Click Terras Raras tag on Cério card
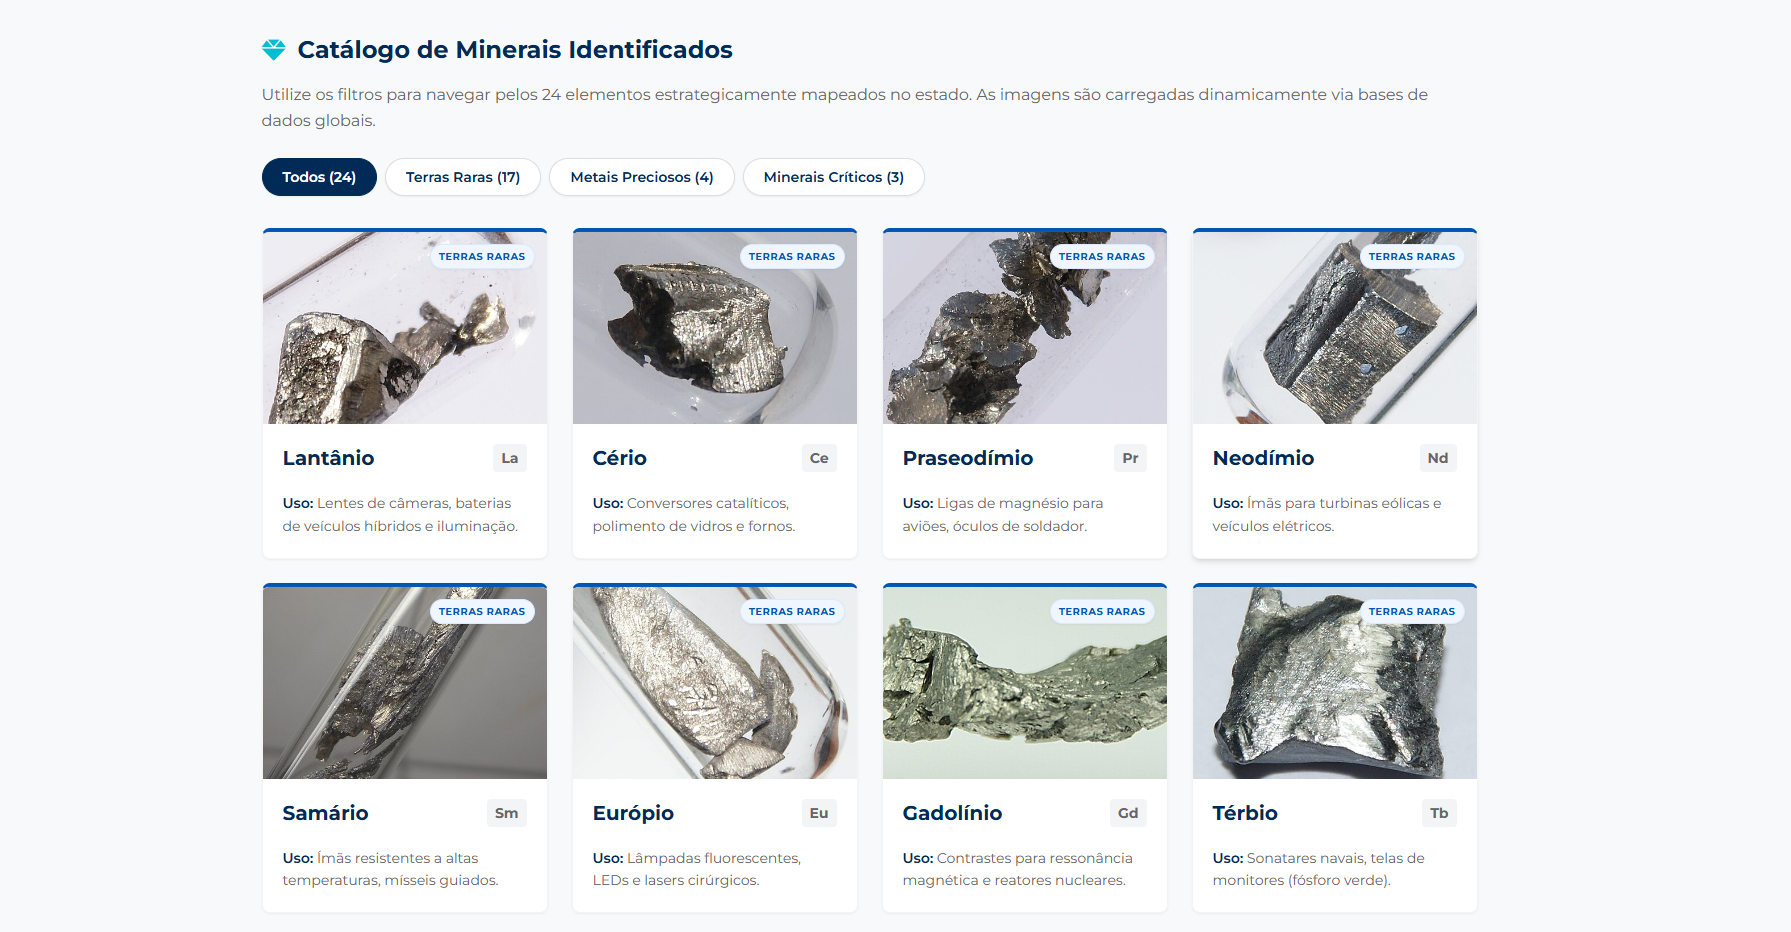The height and width of the screenshot is (932, 1791). point(792,257)
